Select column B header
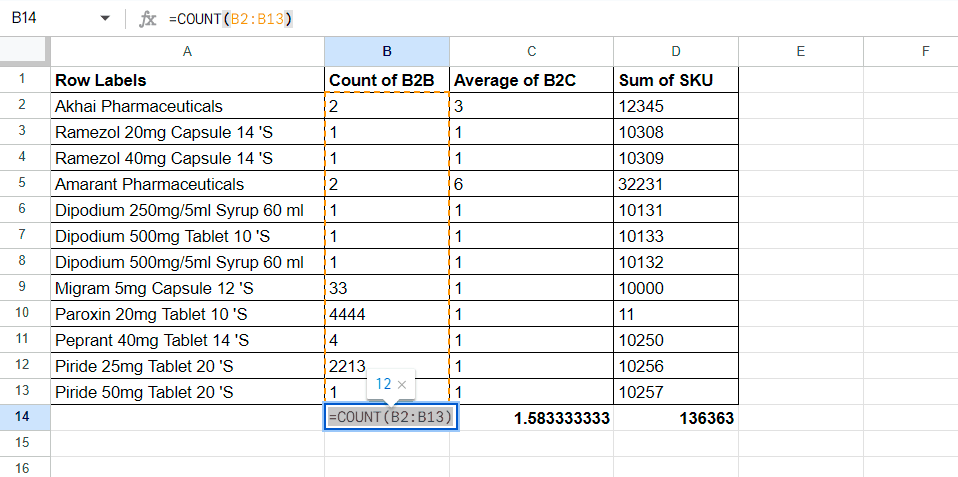Screen dimensions: 958x477 pyautogui.click(x=387, y=52)
